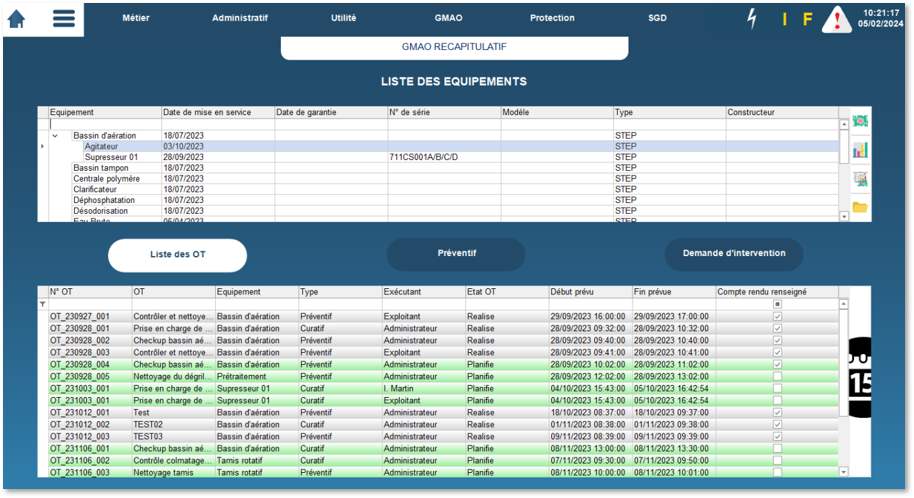Select the Centrale polymère equipment row
The width and height of the screenshot is (914, 498).
click(x=443, y=178)
